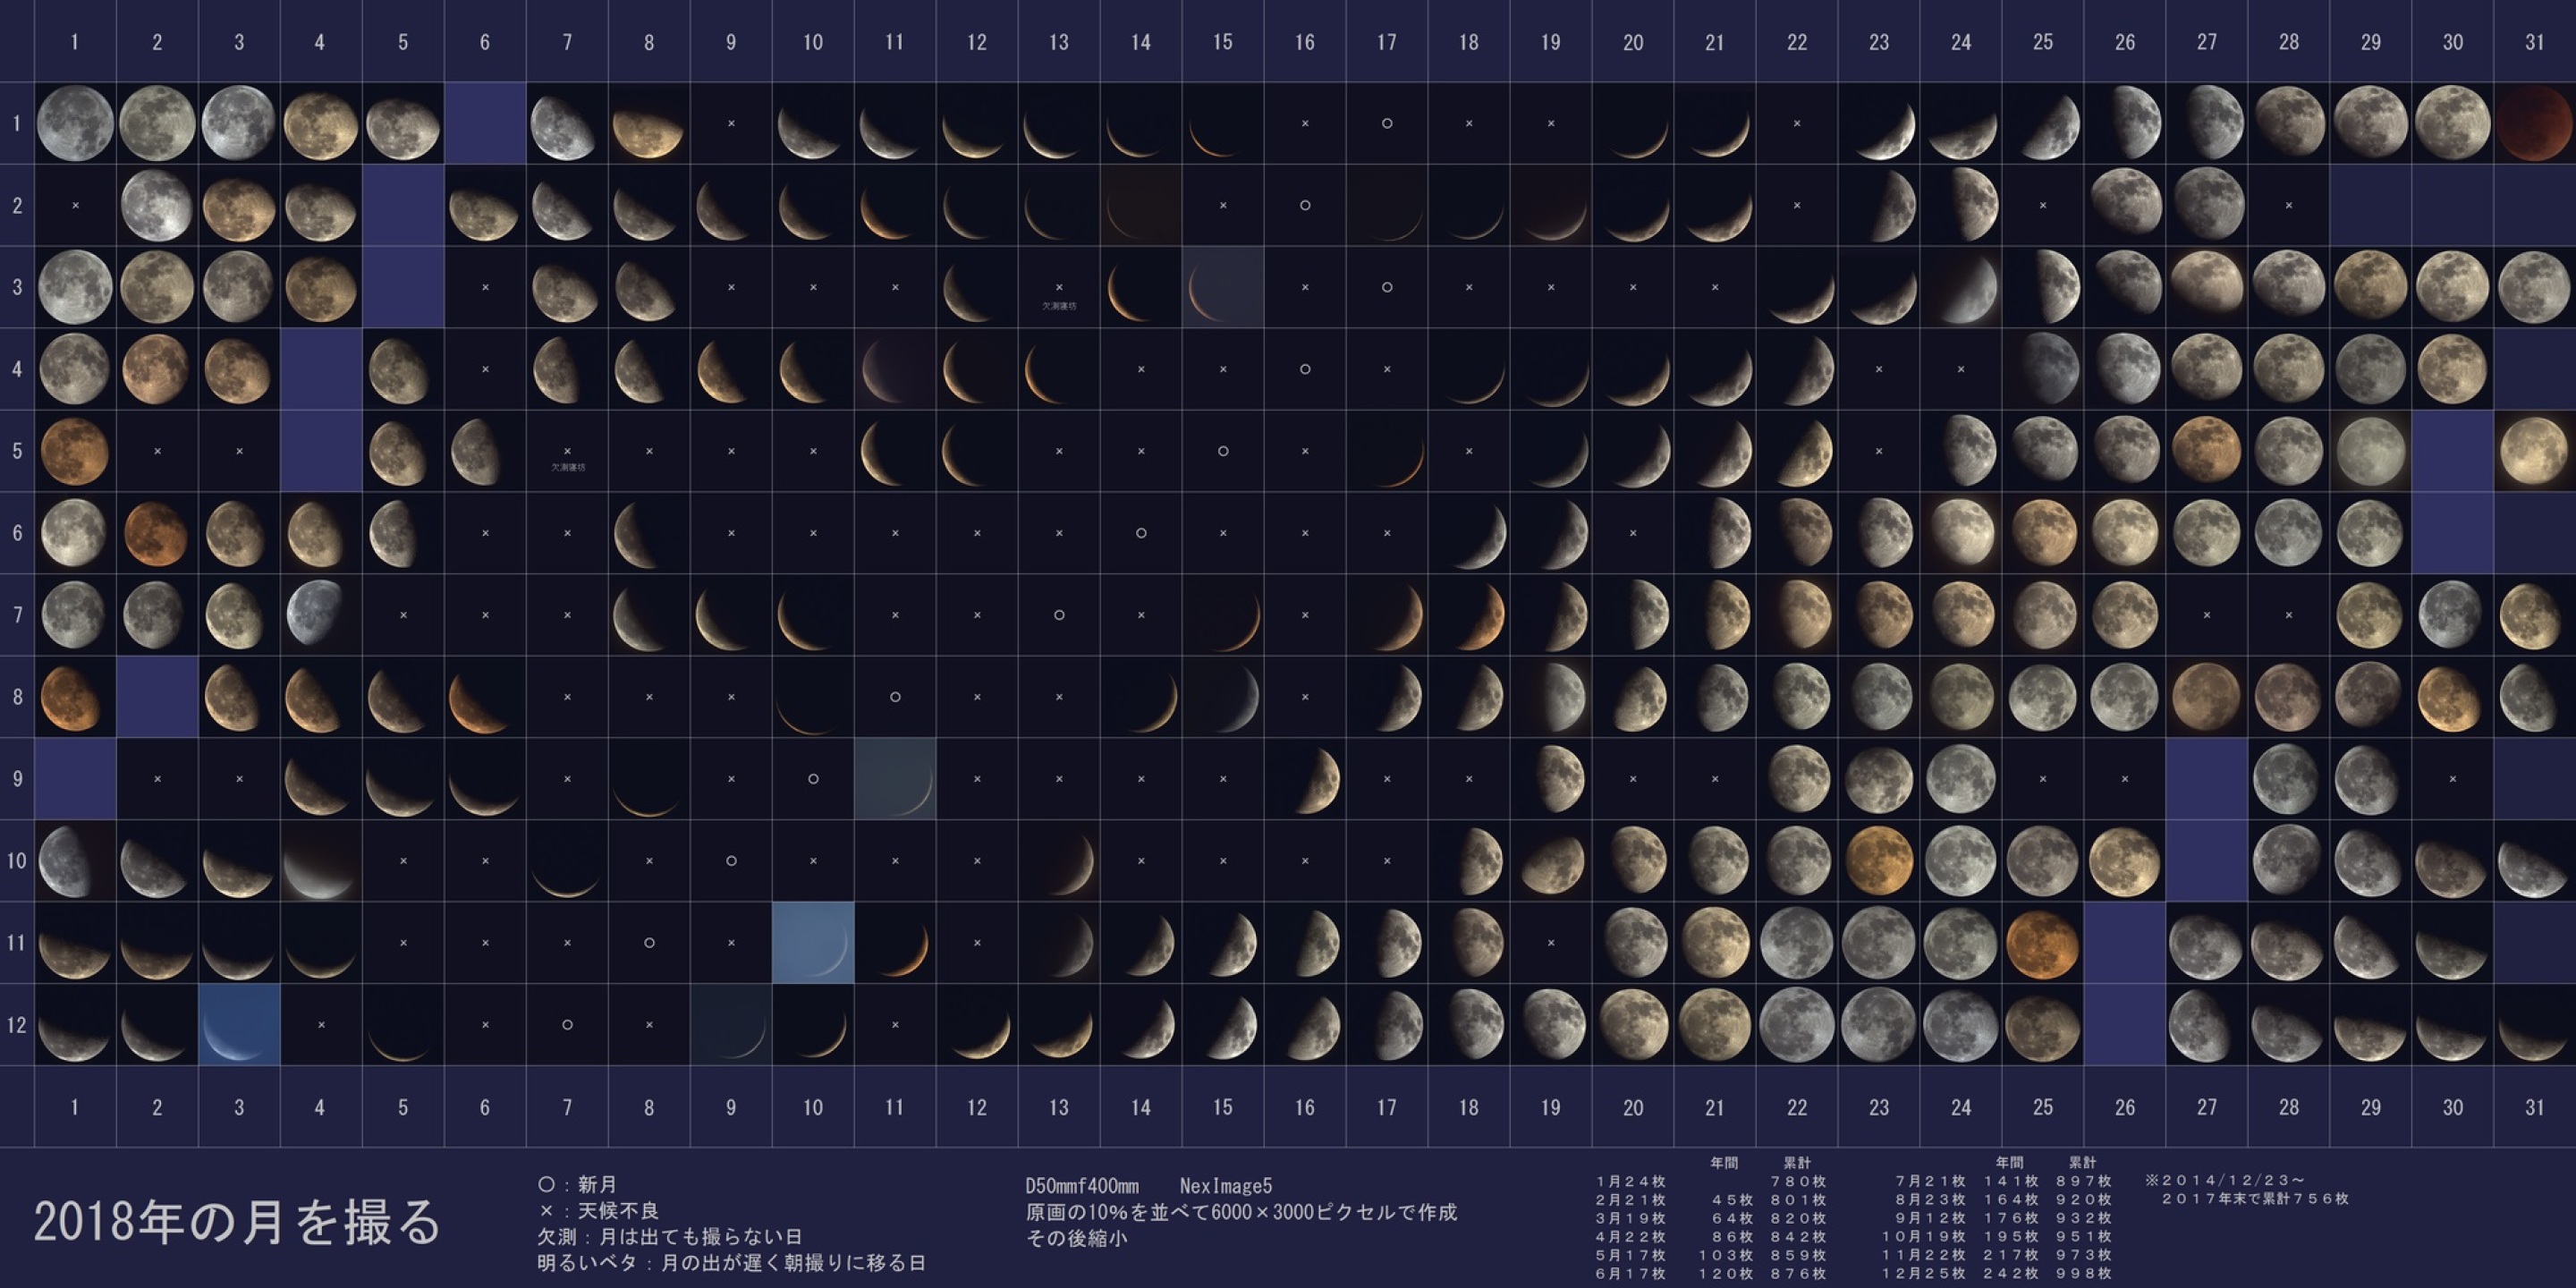Select the August 1 orange gibbous moon

75,697
